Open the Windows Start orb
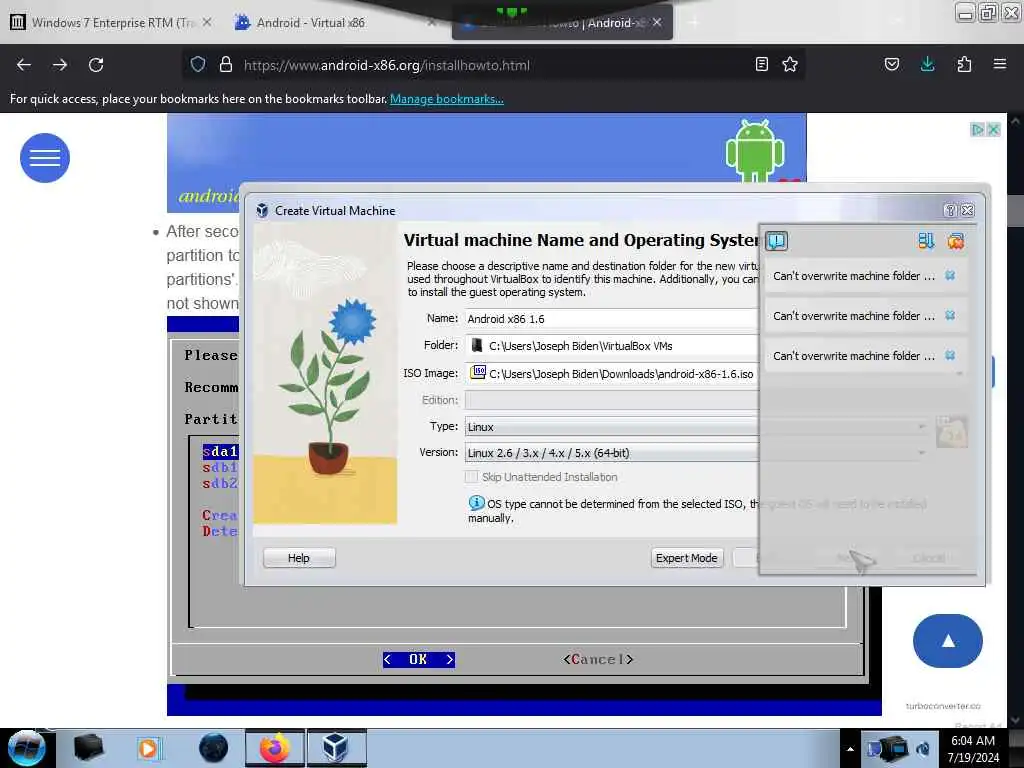Viewport: 1024px width, 768px height. (26, 748)
